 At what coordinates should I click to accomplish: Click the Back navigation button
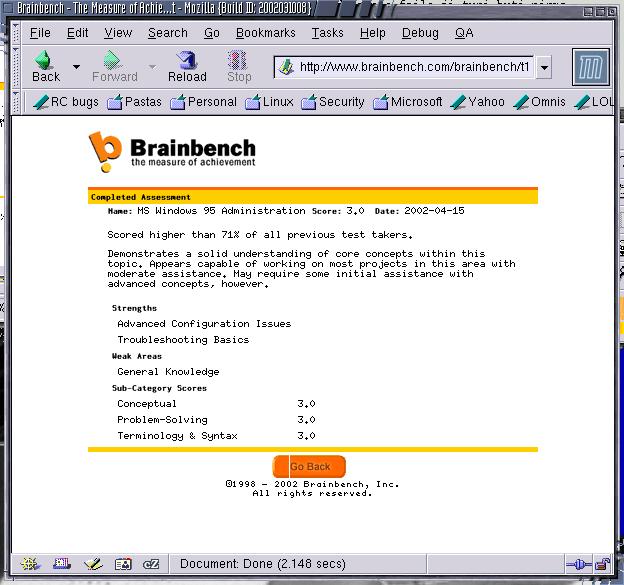point(46,66)
